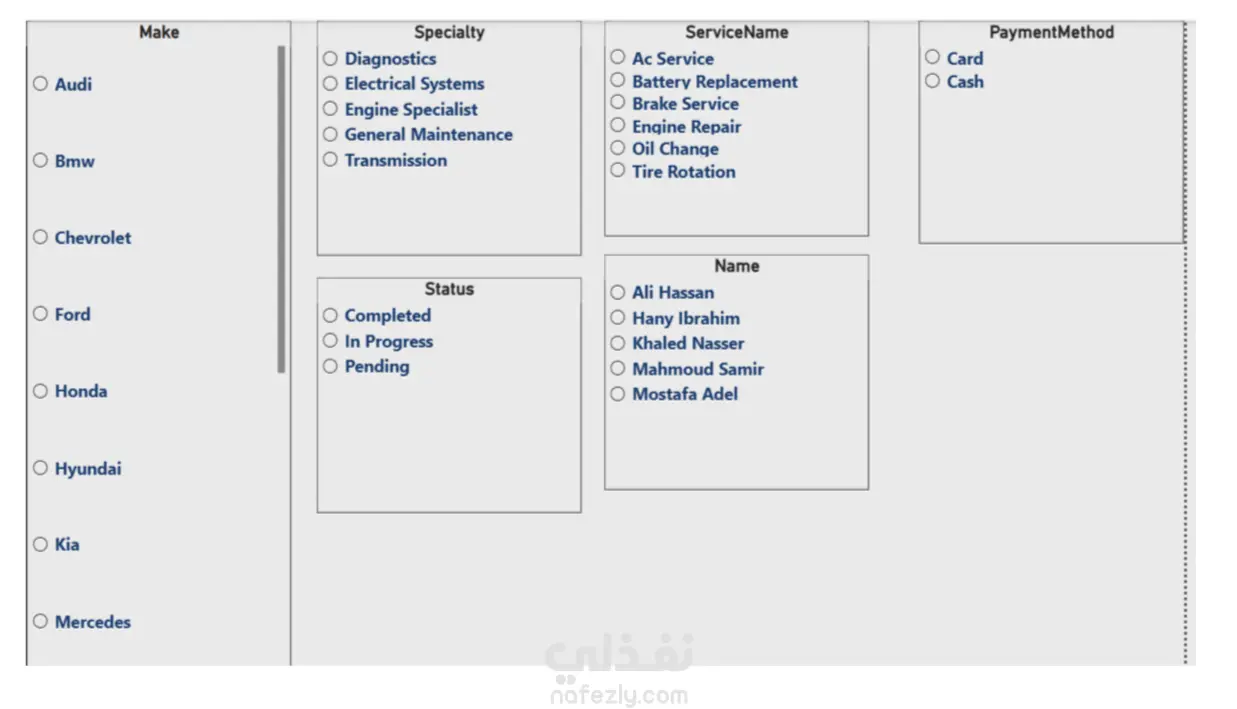
Task: Choose Pending status option
Action: [x=330, y=366]
